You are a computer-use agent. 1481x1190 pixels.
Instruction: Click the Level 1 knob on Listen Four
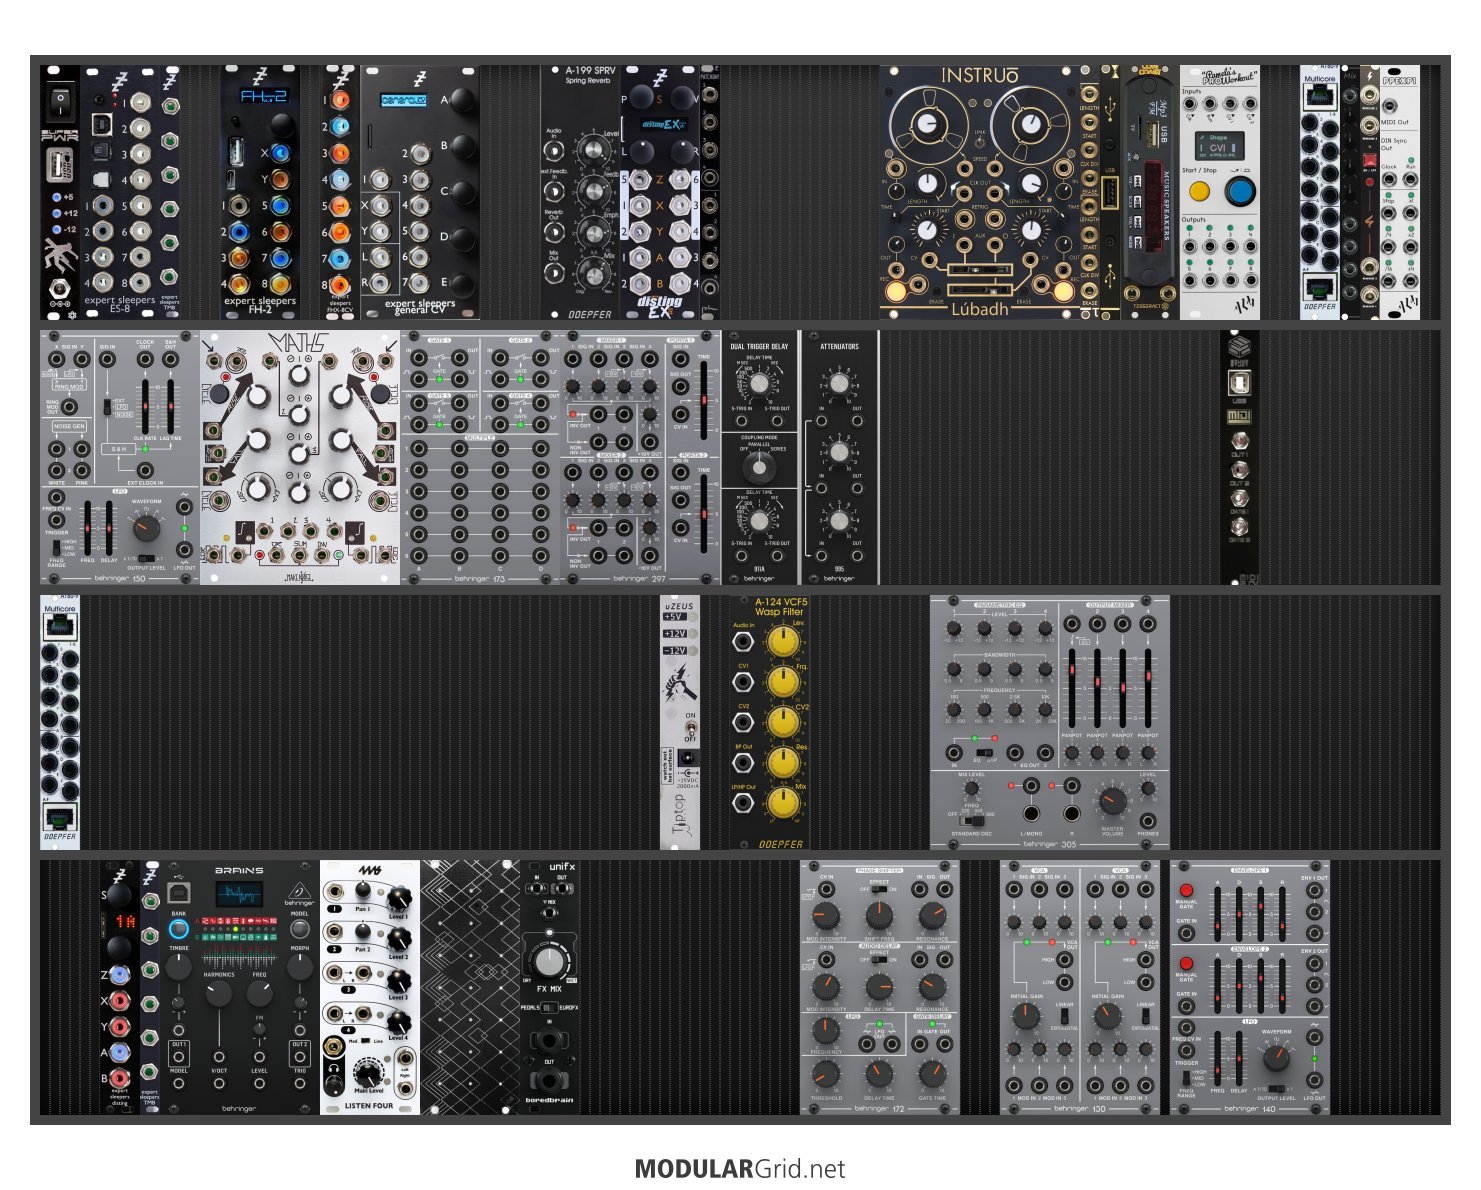click(x=398, y=898)
